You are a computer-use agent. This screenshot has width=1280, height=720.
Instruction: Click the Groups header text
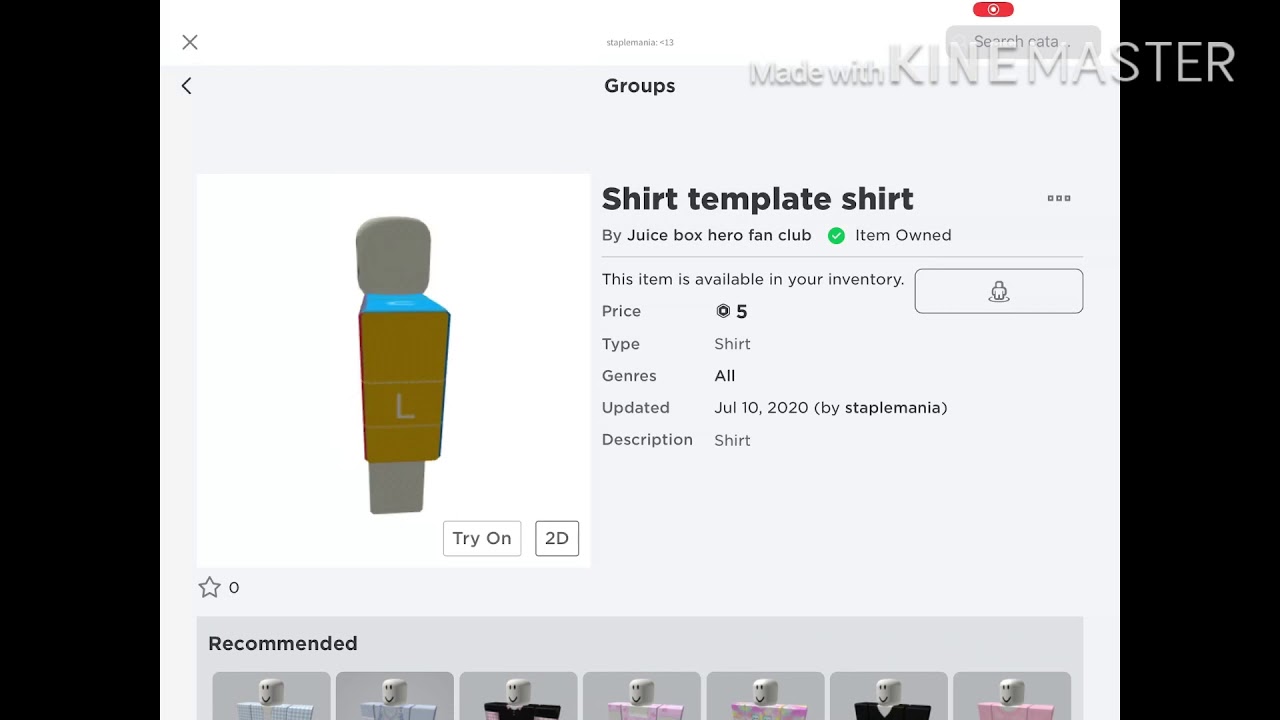(x=640, y=86)
